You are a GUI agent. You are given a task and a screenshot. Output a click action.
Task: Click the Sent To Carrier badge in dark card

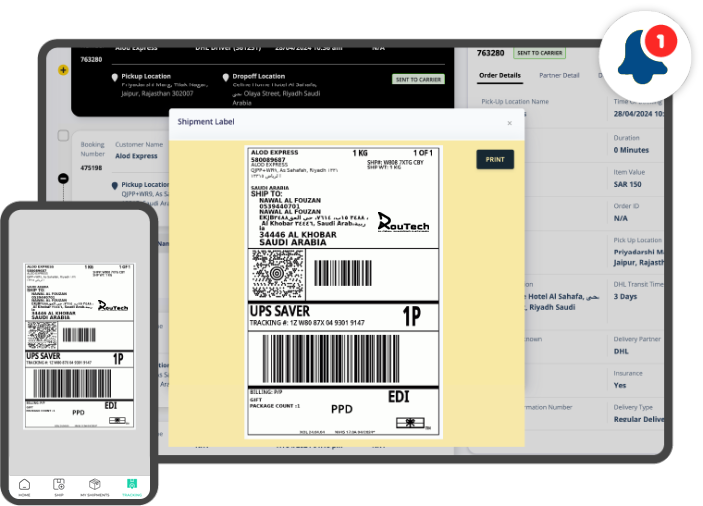tap(418, 79)
